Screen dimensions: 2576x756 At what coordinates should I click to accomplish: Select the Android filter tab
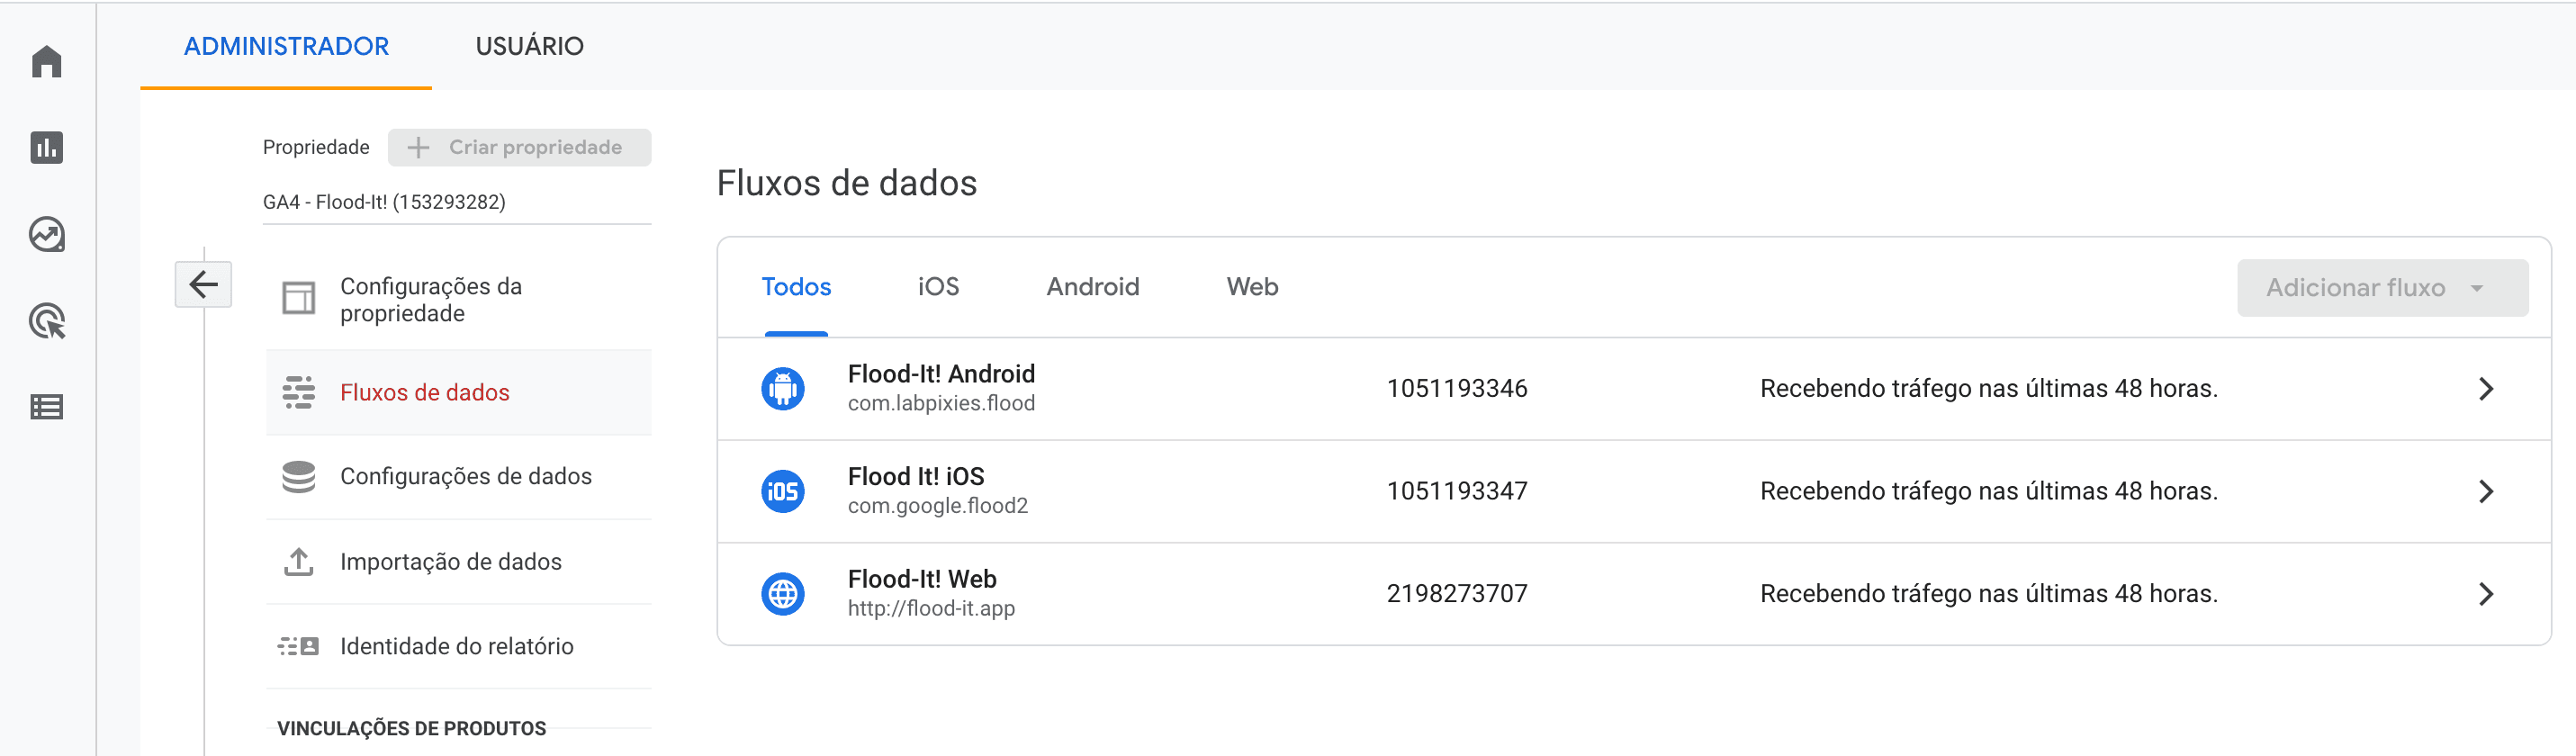(1092, 287)
